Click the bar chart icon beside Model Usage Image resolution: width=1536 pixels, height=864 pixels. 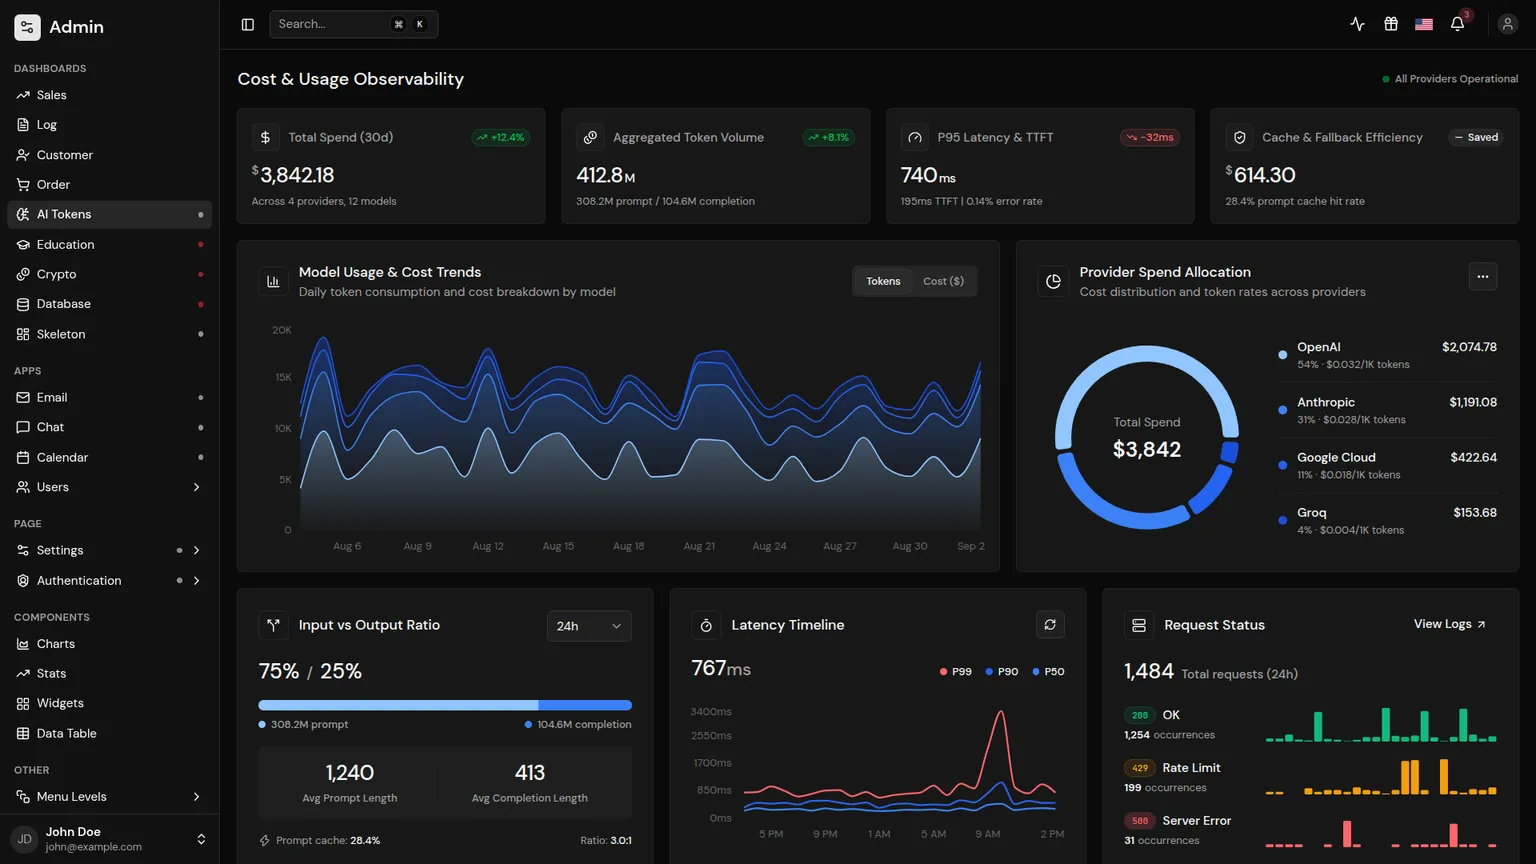273,282
